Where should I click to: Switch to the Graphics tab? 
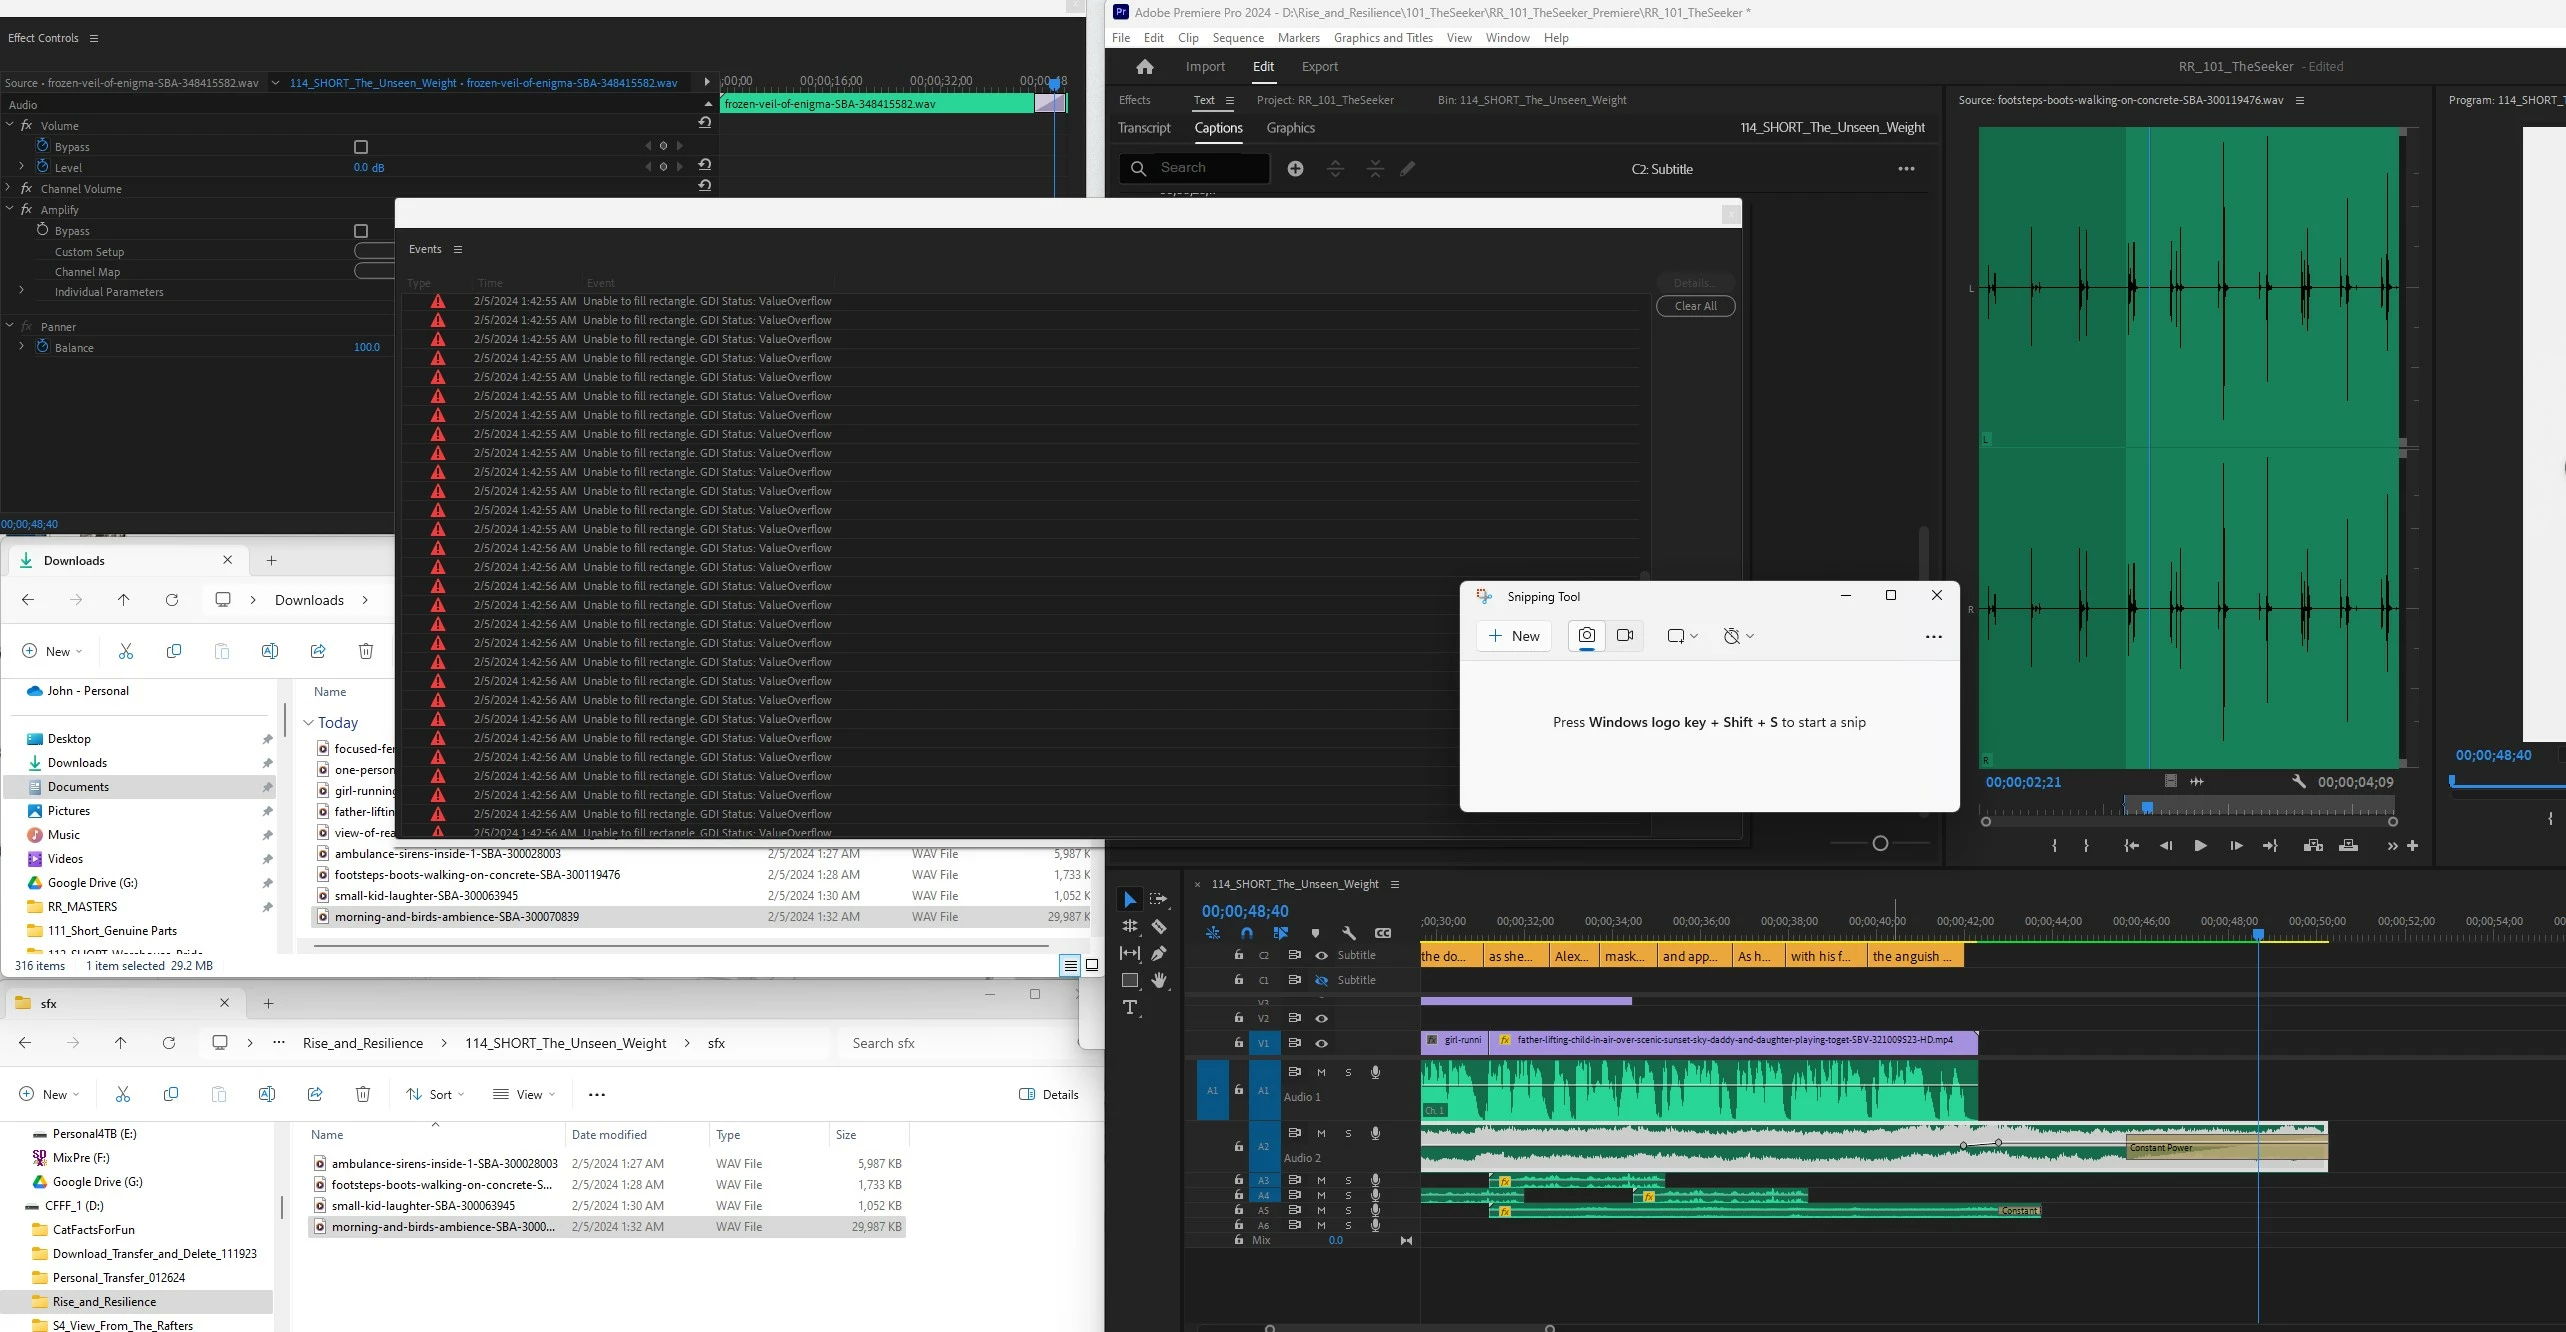point(1290,128)
